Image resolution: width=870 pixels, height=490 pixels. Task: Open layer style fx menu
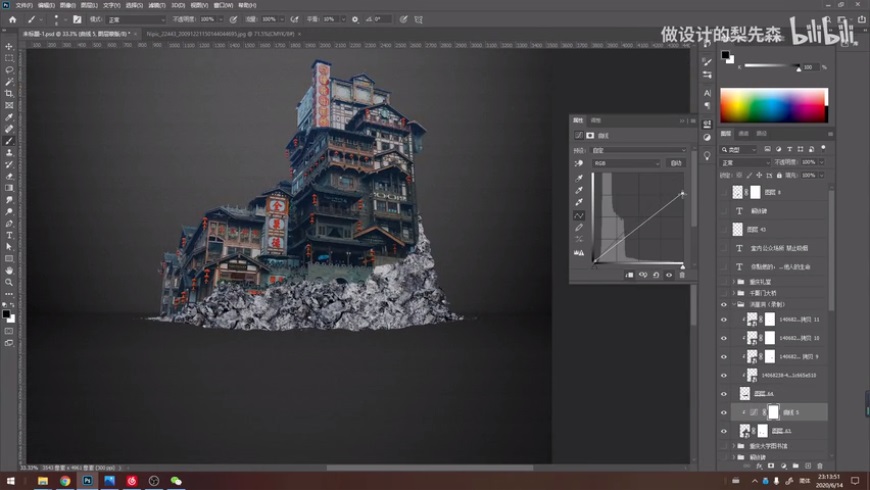click(758, 466)
